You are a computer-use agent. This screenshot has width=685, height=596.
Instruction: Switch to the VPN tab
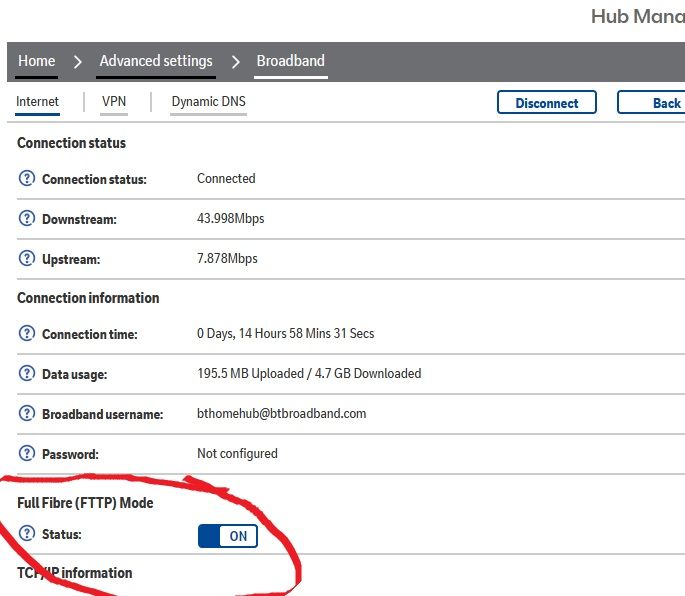click(x=114, y=102)
